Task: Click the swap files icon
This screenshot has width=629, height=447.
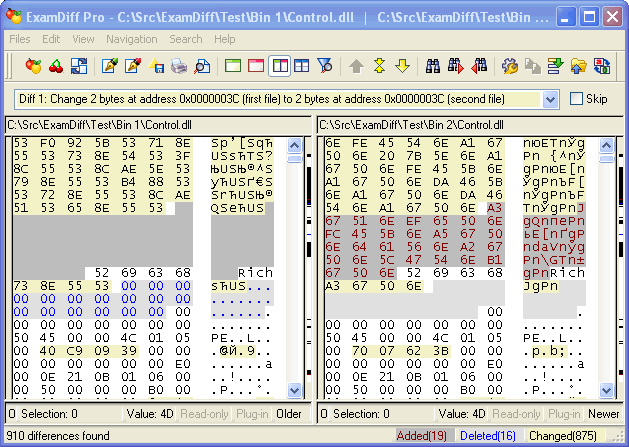Action: click(79, 65)
